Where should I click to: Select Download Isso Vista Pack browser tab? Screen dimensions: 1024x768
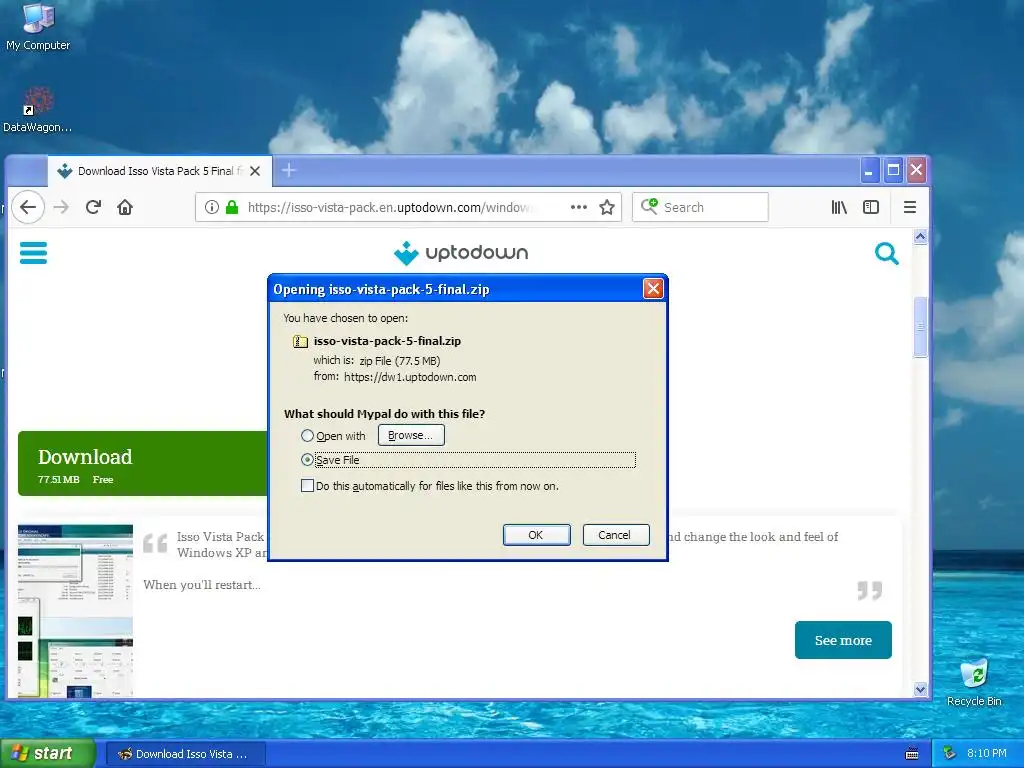[x=159, y=171]
